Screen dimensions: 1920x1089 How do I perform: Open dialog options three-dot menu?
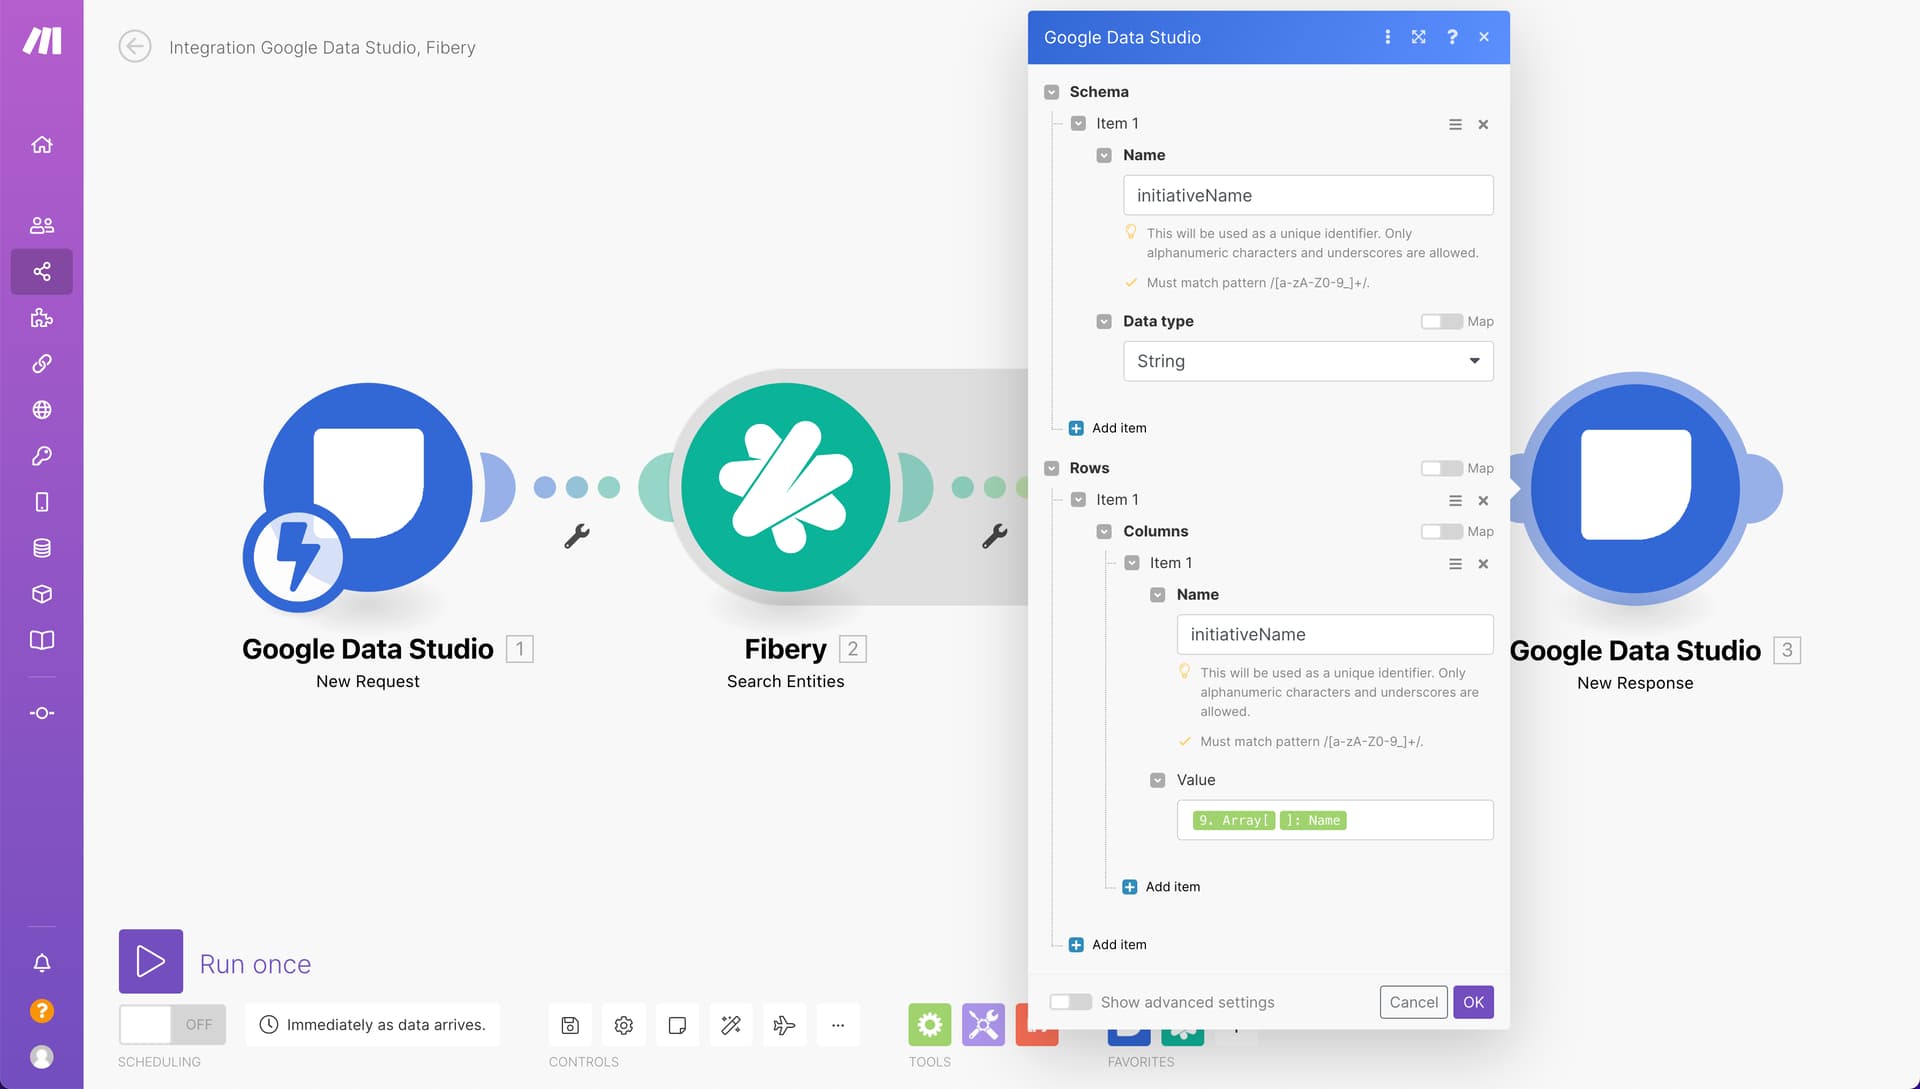click(x=1387, y=37)
